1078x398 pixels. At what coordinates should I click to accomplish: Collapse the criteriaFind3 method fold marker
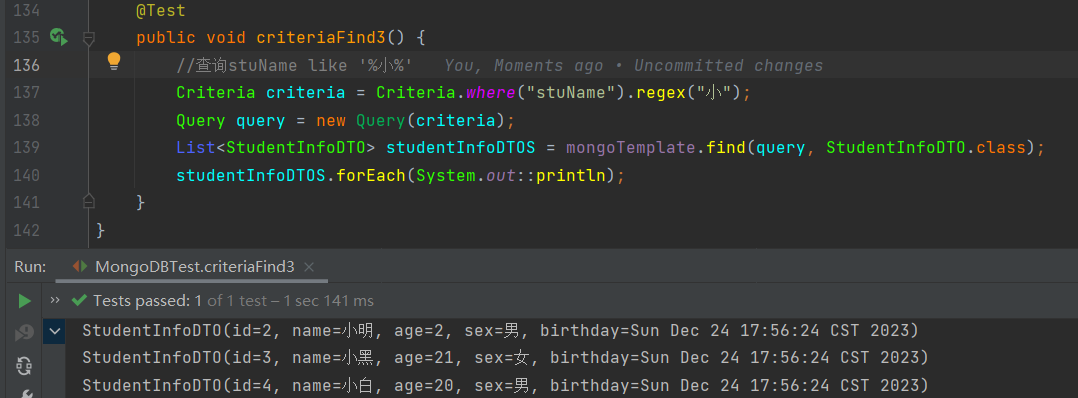click(88, 38)
